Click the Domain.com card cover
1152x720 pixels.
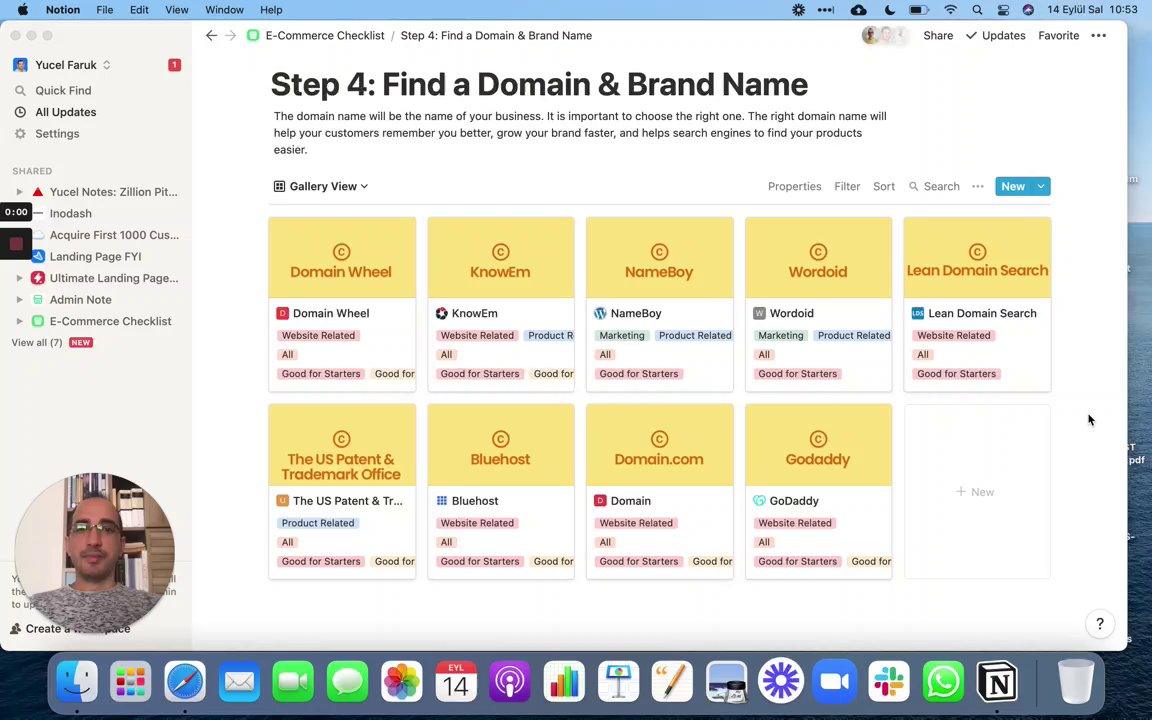click(659, 445)
